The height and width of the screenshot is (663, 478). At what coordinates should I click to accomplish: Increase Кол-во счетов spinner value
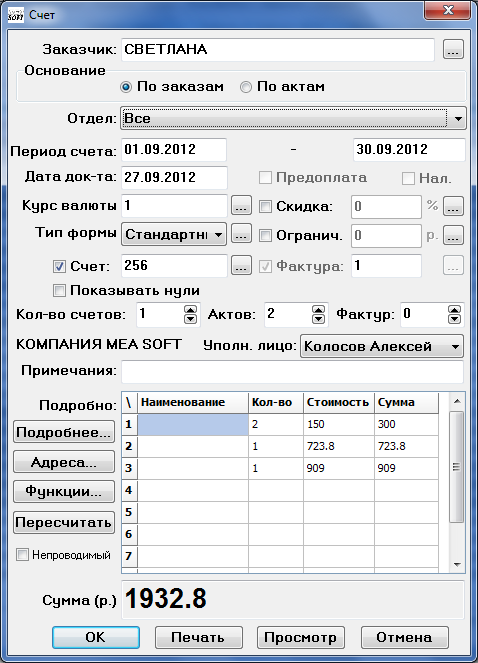[x=191, y=310]
